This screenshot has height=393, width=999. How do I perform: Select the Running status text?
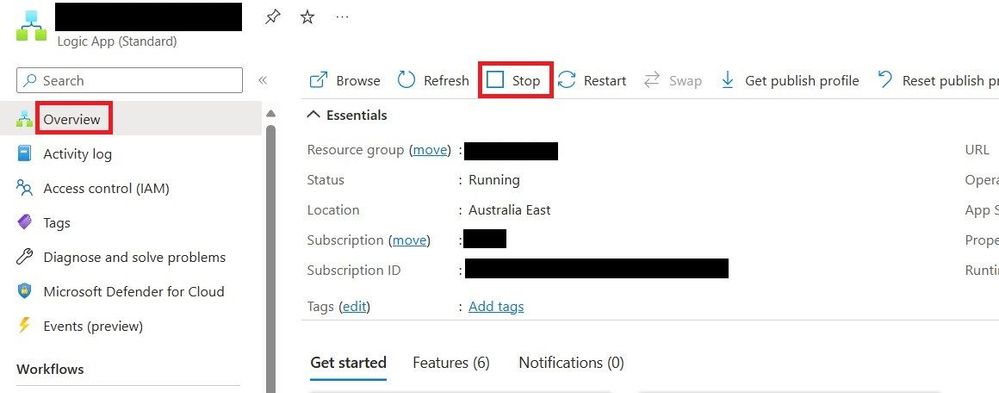pyautogui.click(x=494, y=180)
